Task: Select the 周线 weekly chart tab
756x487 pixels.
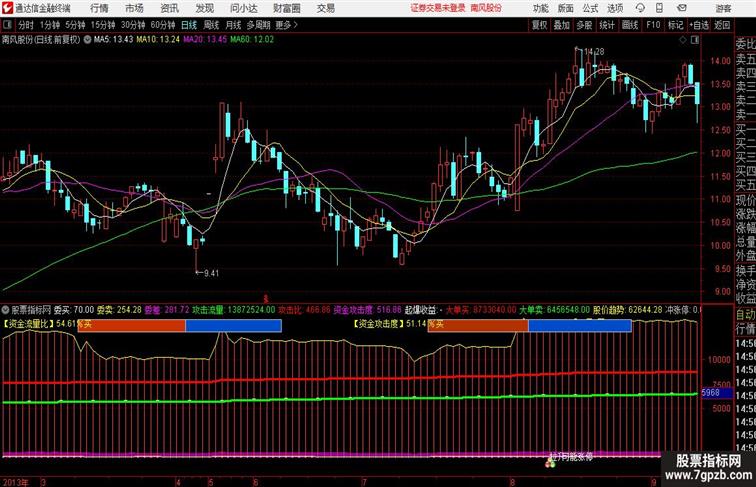Action: [x=211, y=25]
